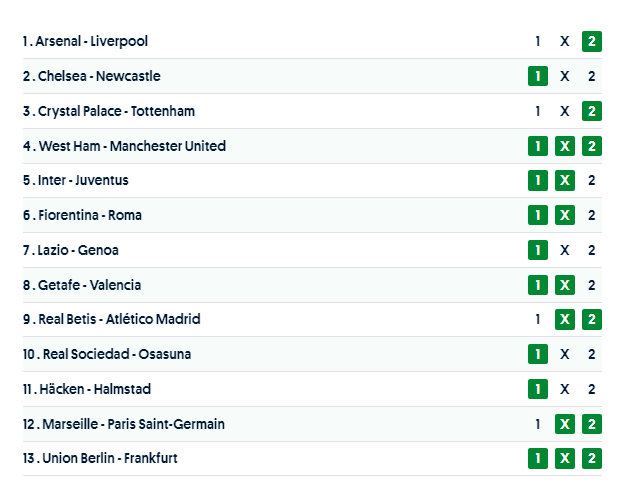Select draw X for Lazio - Genoa
Screen dimensions: 621x487
coord(565,250)
